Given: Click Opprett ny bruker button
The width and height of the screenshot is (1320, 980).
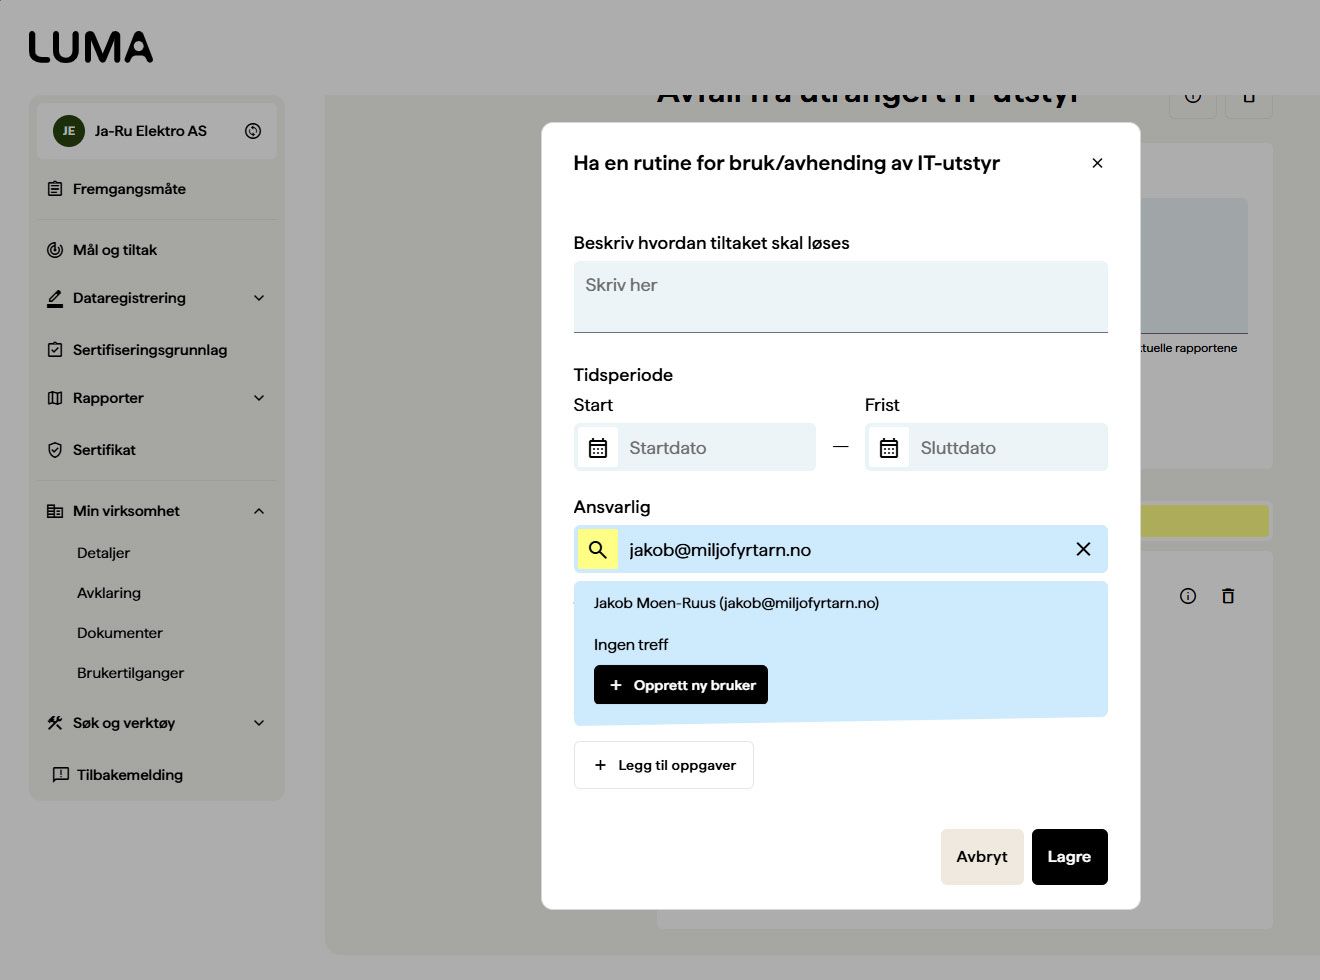Looking at the screenshot, I should pyautogui.click(x=681, y=685).
